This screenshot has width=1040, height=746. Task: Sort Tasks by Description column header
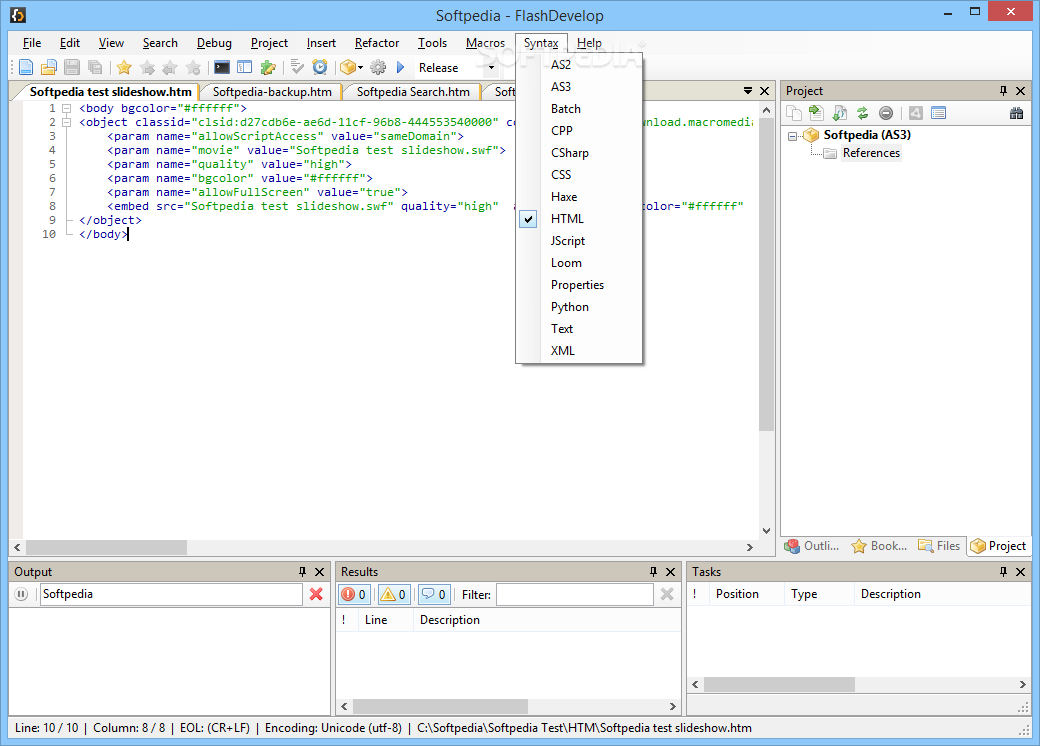(x=890, y=594)
